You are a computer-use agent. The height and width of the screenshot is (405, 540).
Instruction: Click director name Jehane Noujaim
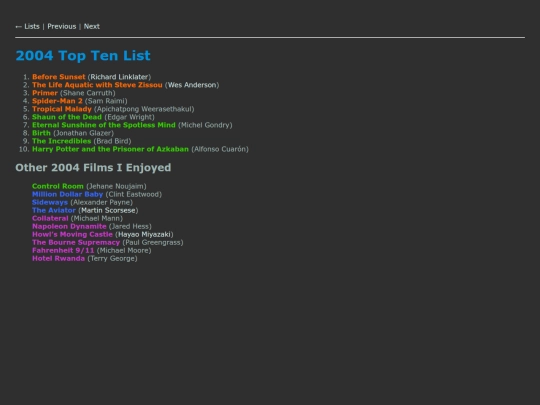116,186
